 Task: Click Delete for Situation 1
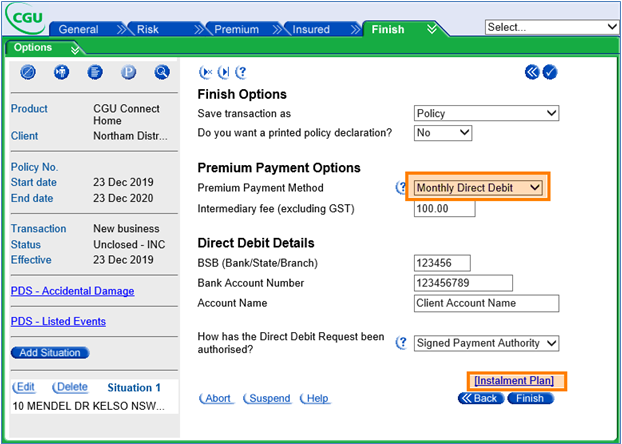(x=70, y=387)
